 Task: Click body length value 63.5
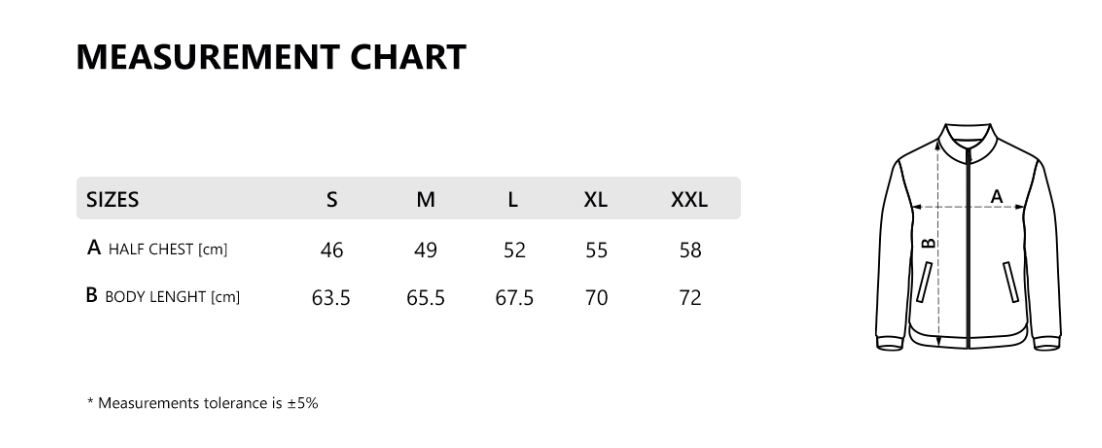pyautogui.click(x=331, y=297)
